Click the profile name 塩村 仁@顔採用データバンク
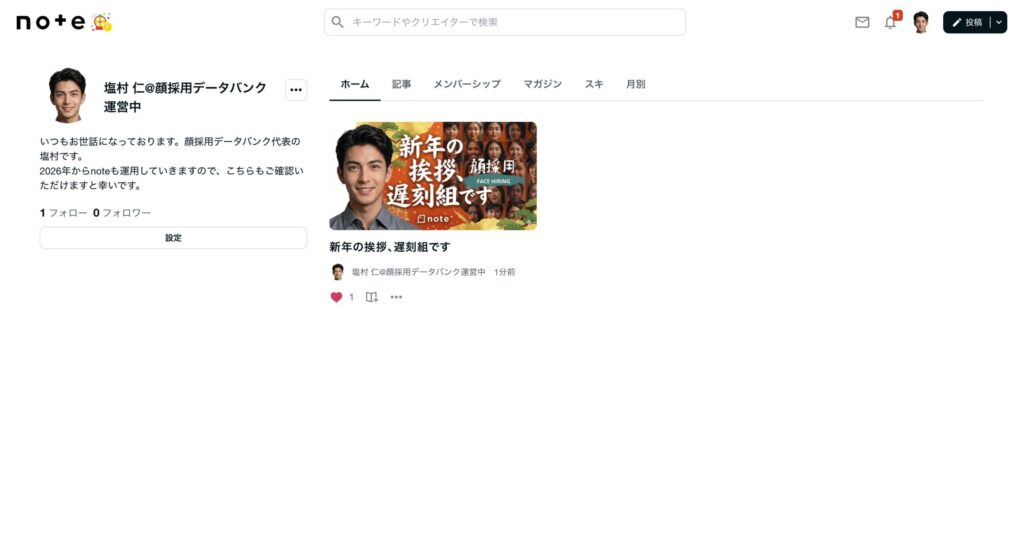 (185, 97)
